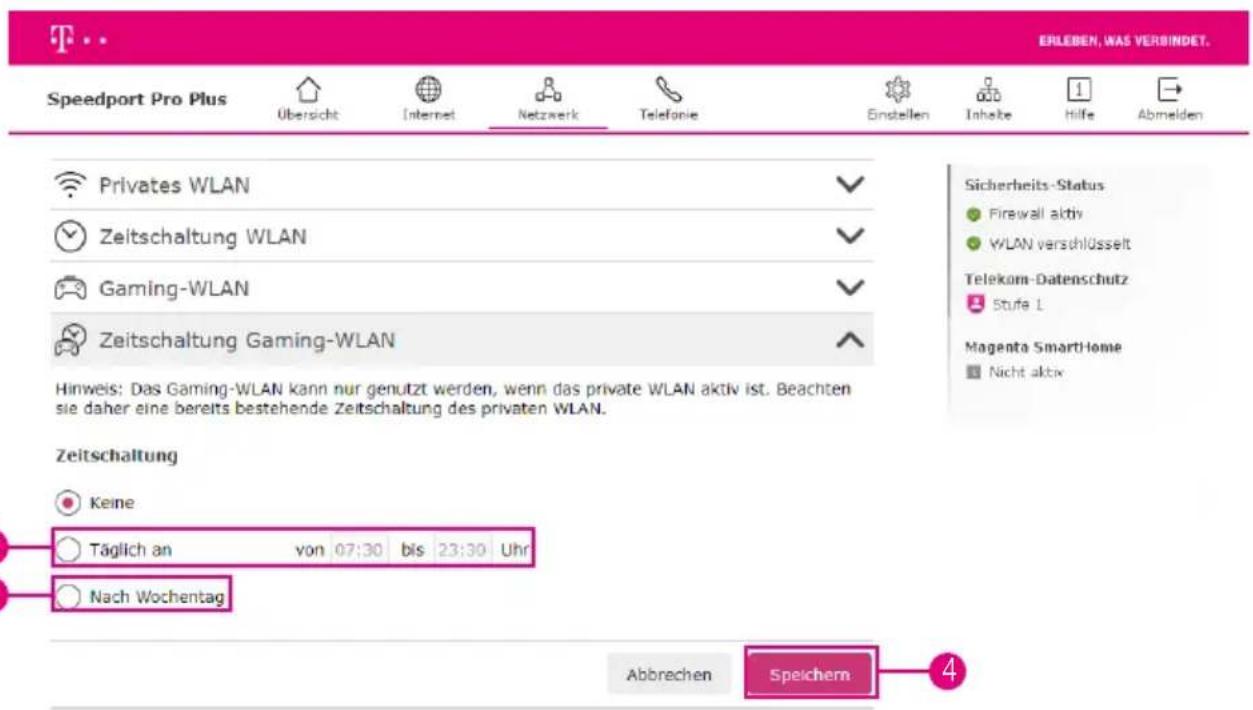The height and width of the screenshot is (710, 1253).
Task: Click the Zeitschaltung WLAN section title
Action: [203, 237]
